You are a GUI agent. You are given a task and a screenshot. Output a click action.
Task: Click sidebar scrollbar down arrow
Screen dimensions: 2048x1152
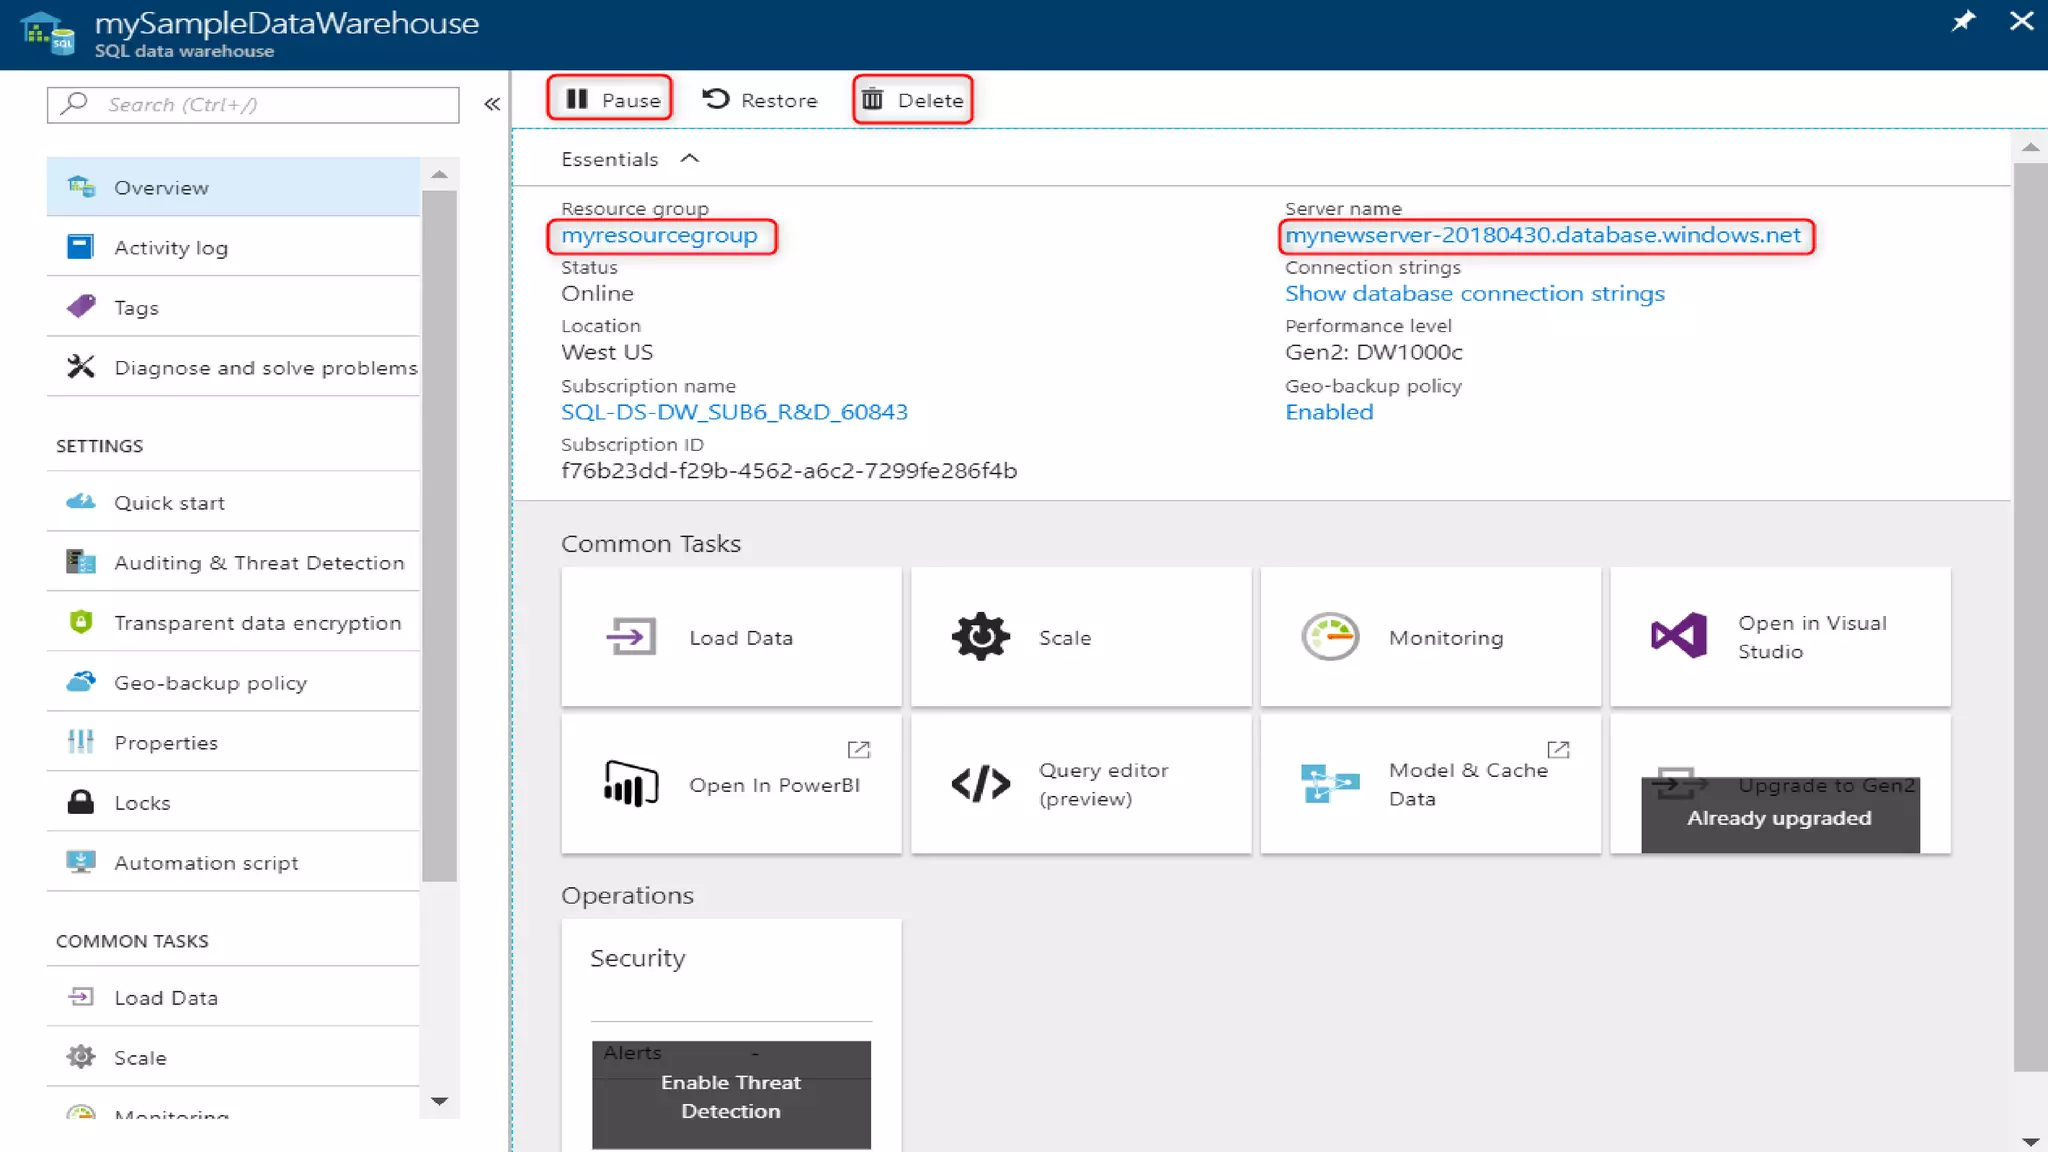439,1101
